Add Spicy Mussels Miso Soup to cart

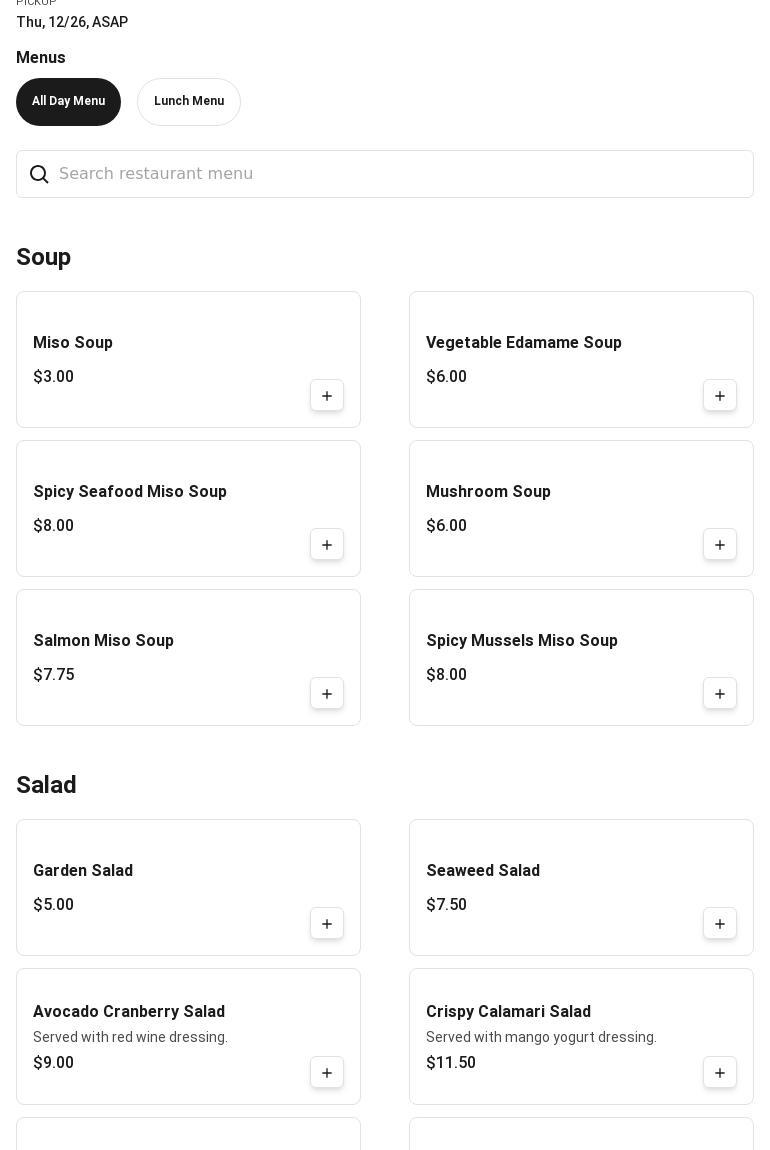tap(720, 694)
